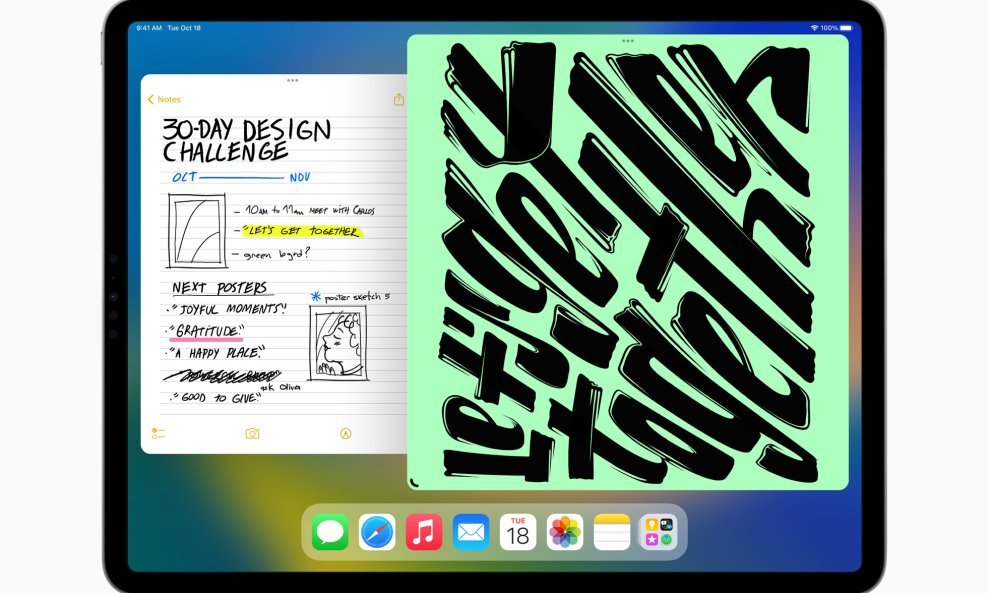
Task: Launch Safari from the dock
Action: click(377, 532)
